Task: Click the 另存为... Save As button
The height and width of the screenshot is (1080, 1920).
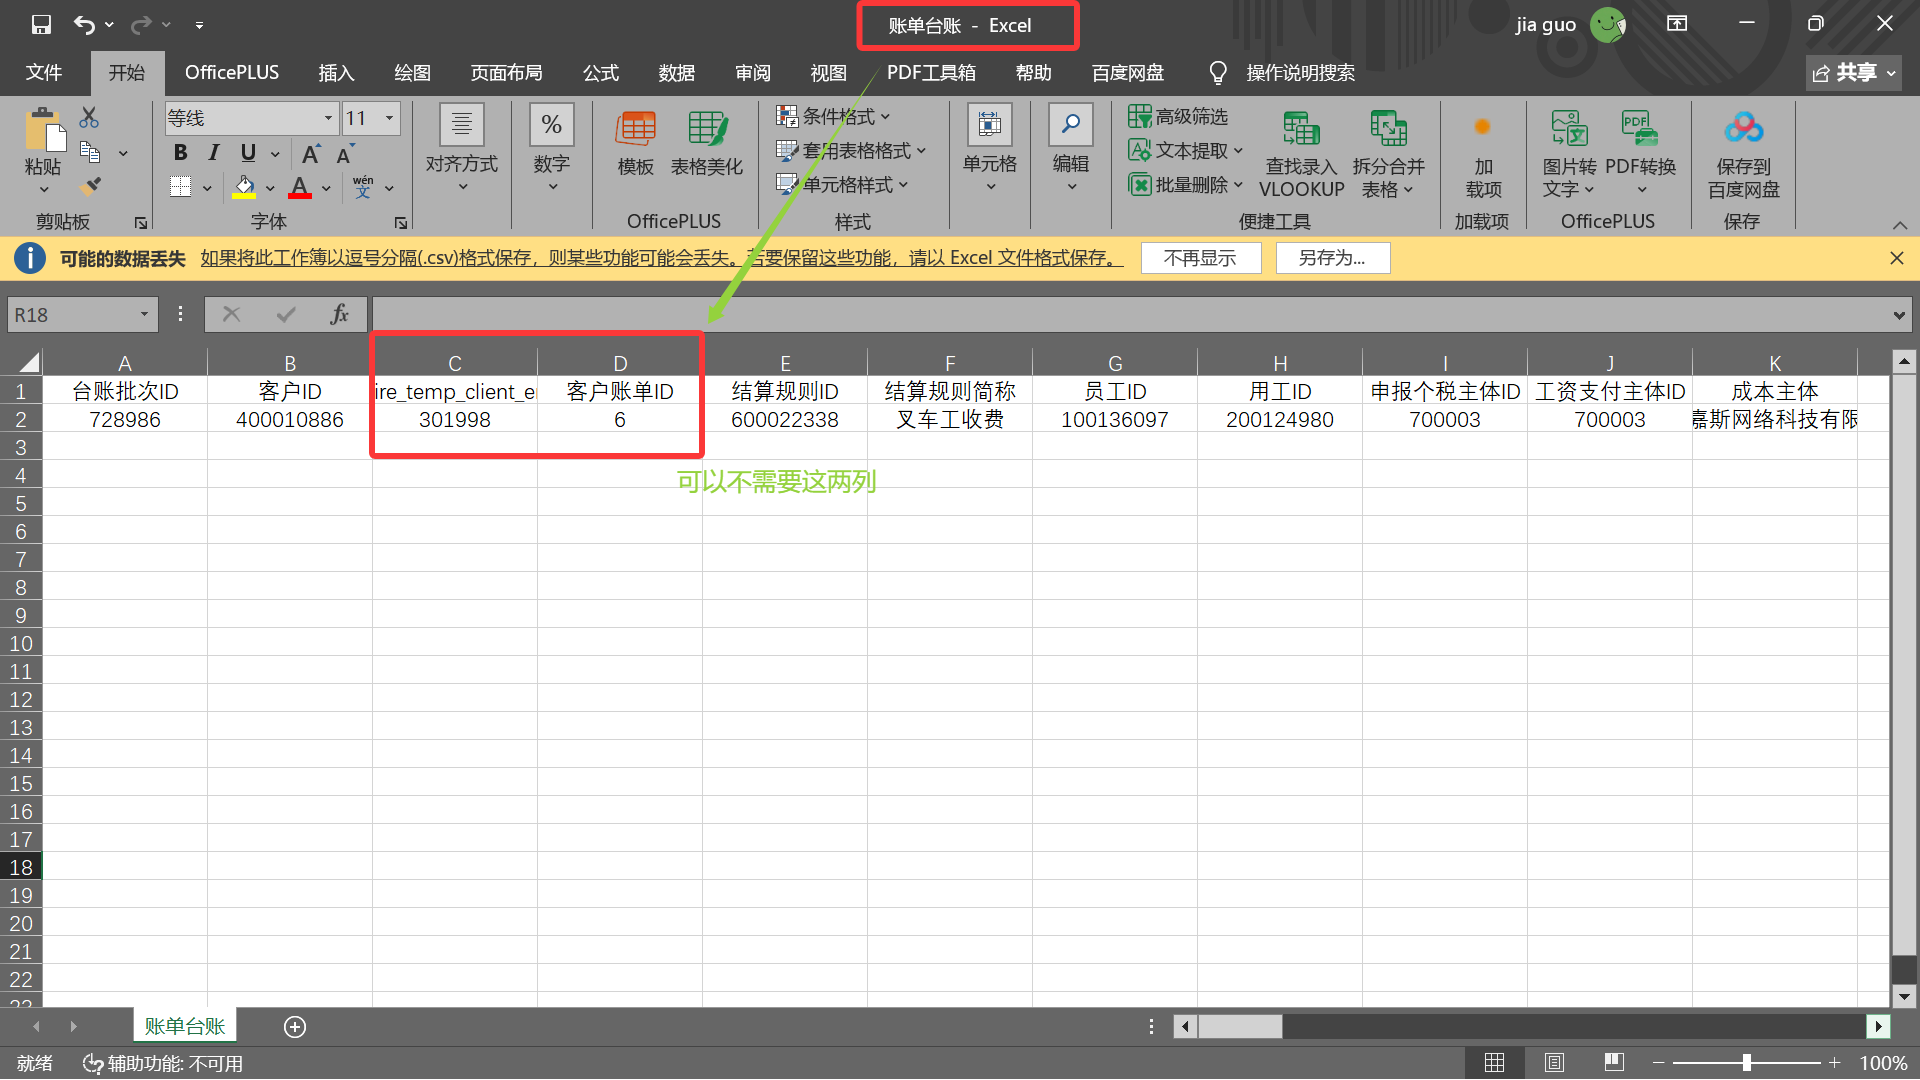Action: (1332, 258)
